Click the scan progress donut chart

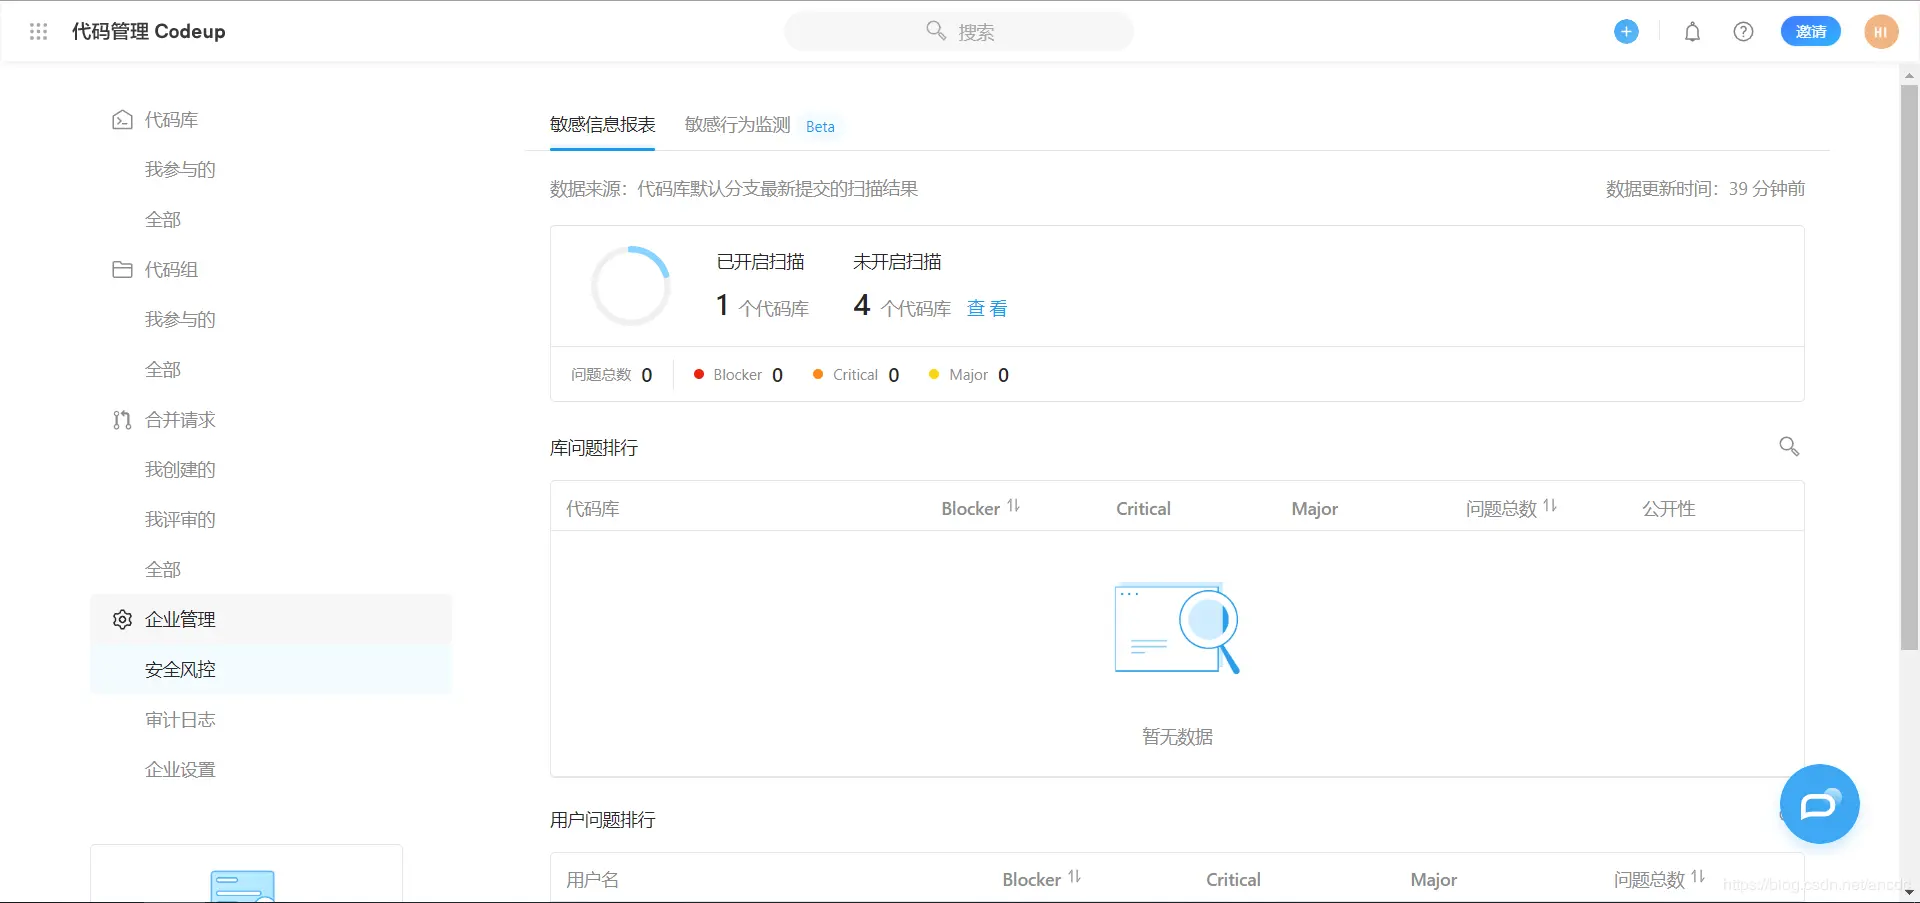pos(631,285)
